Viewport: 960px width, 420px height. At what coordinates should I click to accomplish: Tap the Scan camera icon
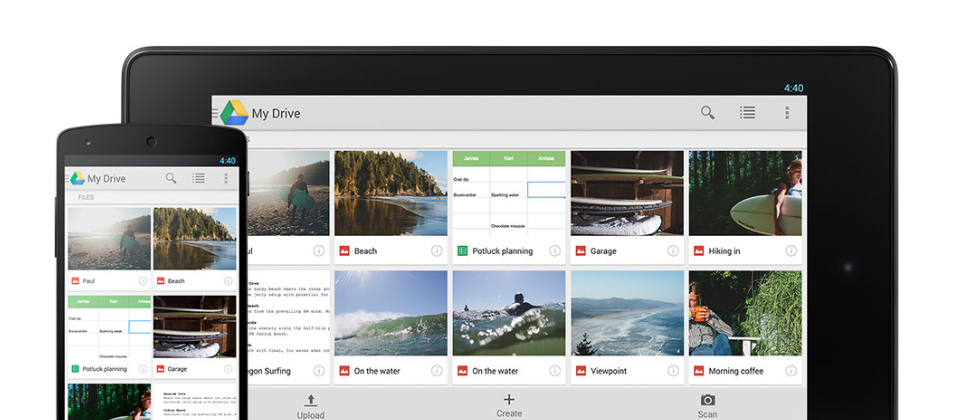pos(707,401)
